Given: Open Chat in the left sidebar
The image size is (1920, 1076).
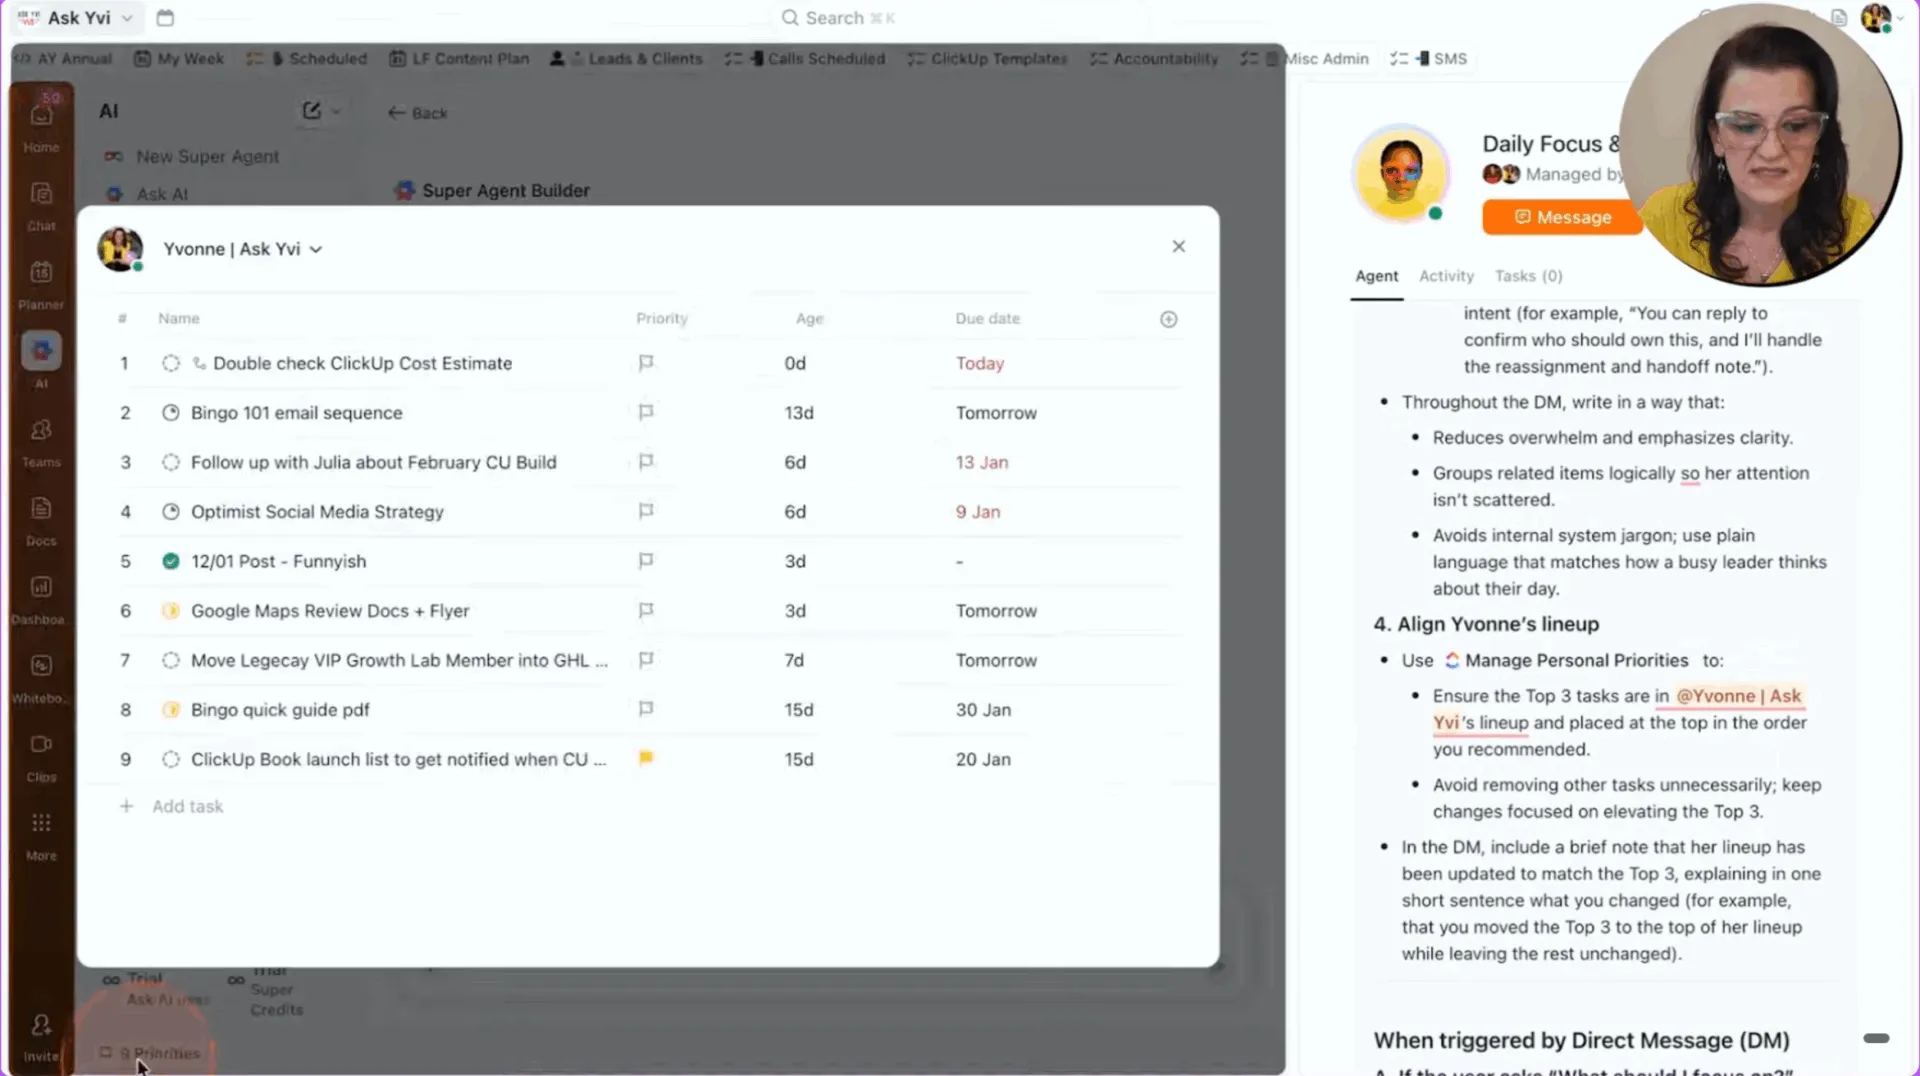Looking at the screenshot, I should [41, 205].
